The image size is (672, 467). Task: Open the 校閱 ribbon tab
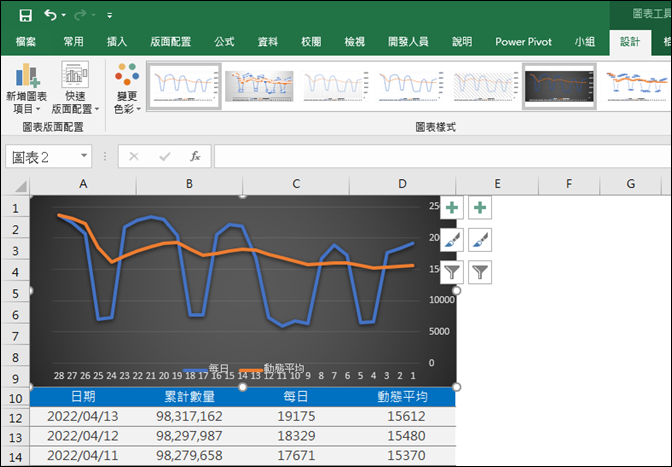click(311, 42)
